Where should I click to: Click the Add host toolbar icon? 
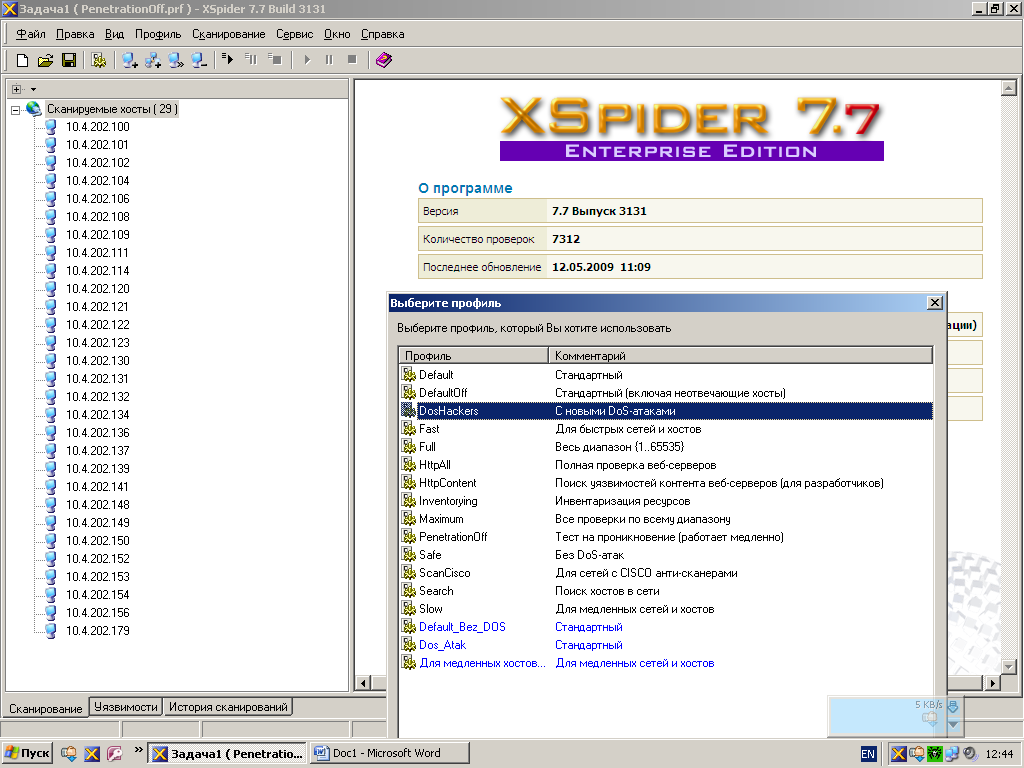[x=130, y=60]
